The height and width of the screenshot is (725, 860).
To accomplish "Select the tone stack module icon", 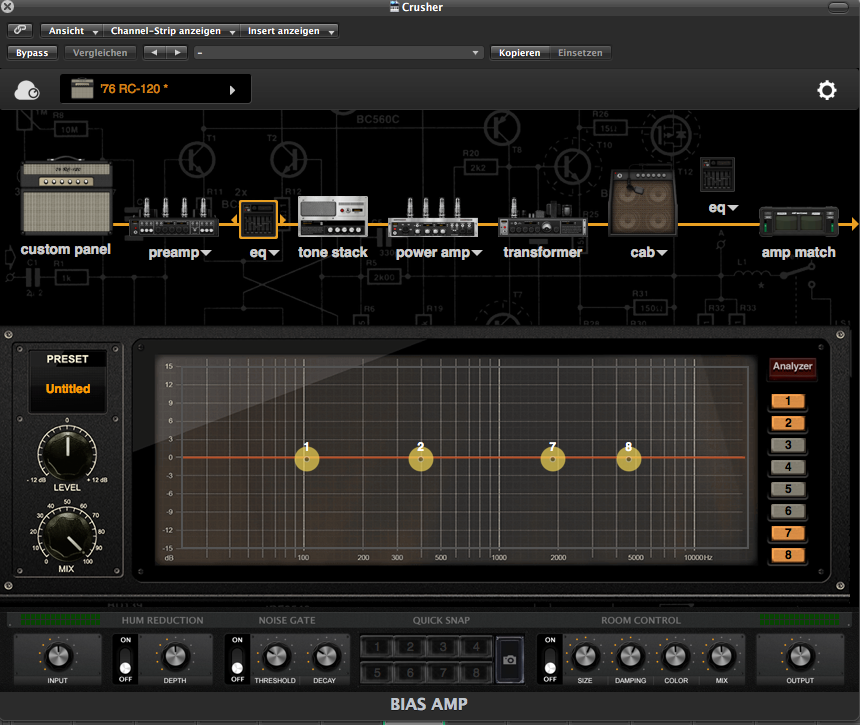I will click(333, 217).
